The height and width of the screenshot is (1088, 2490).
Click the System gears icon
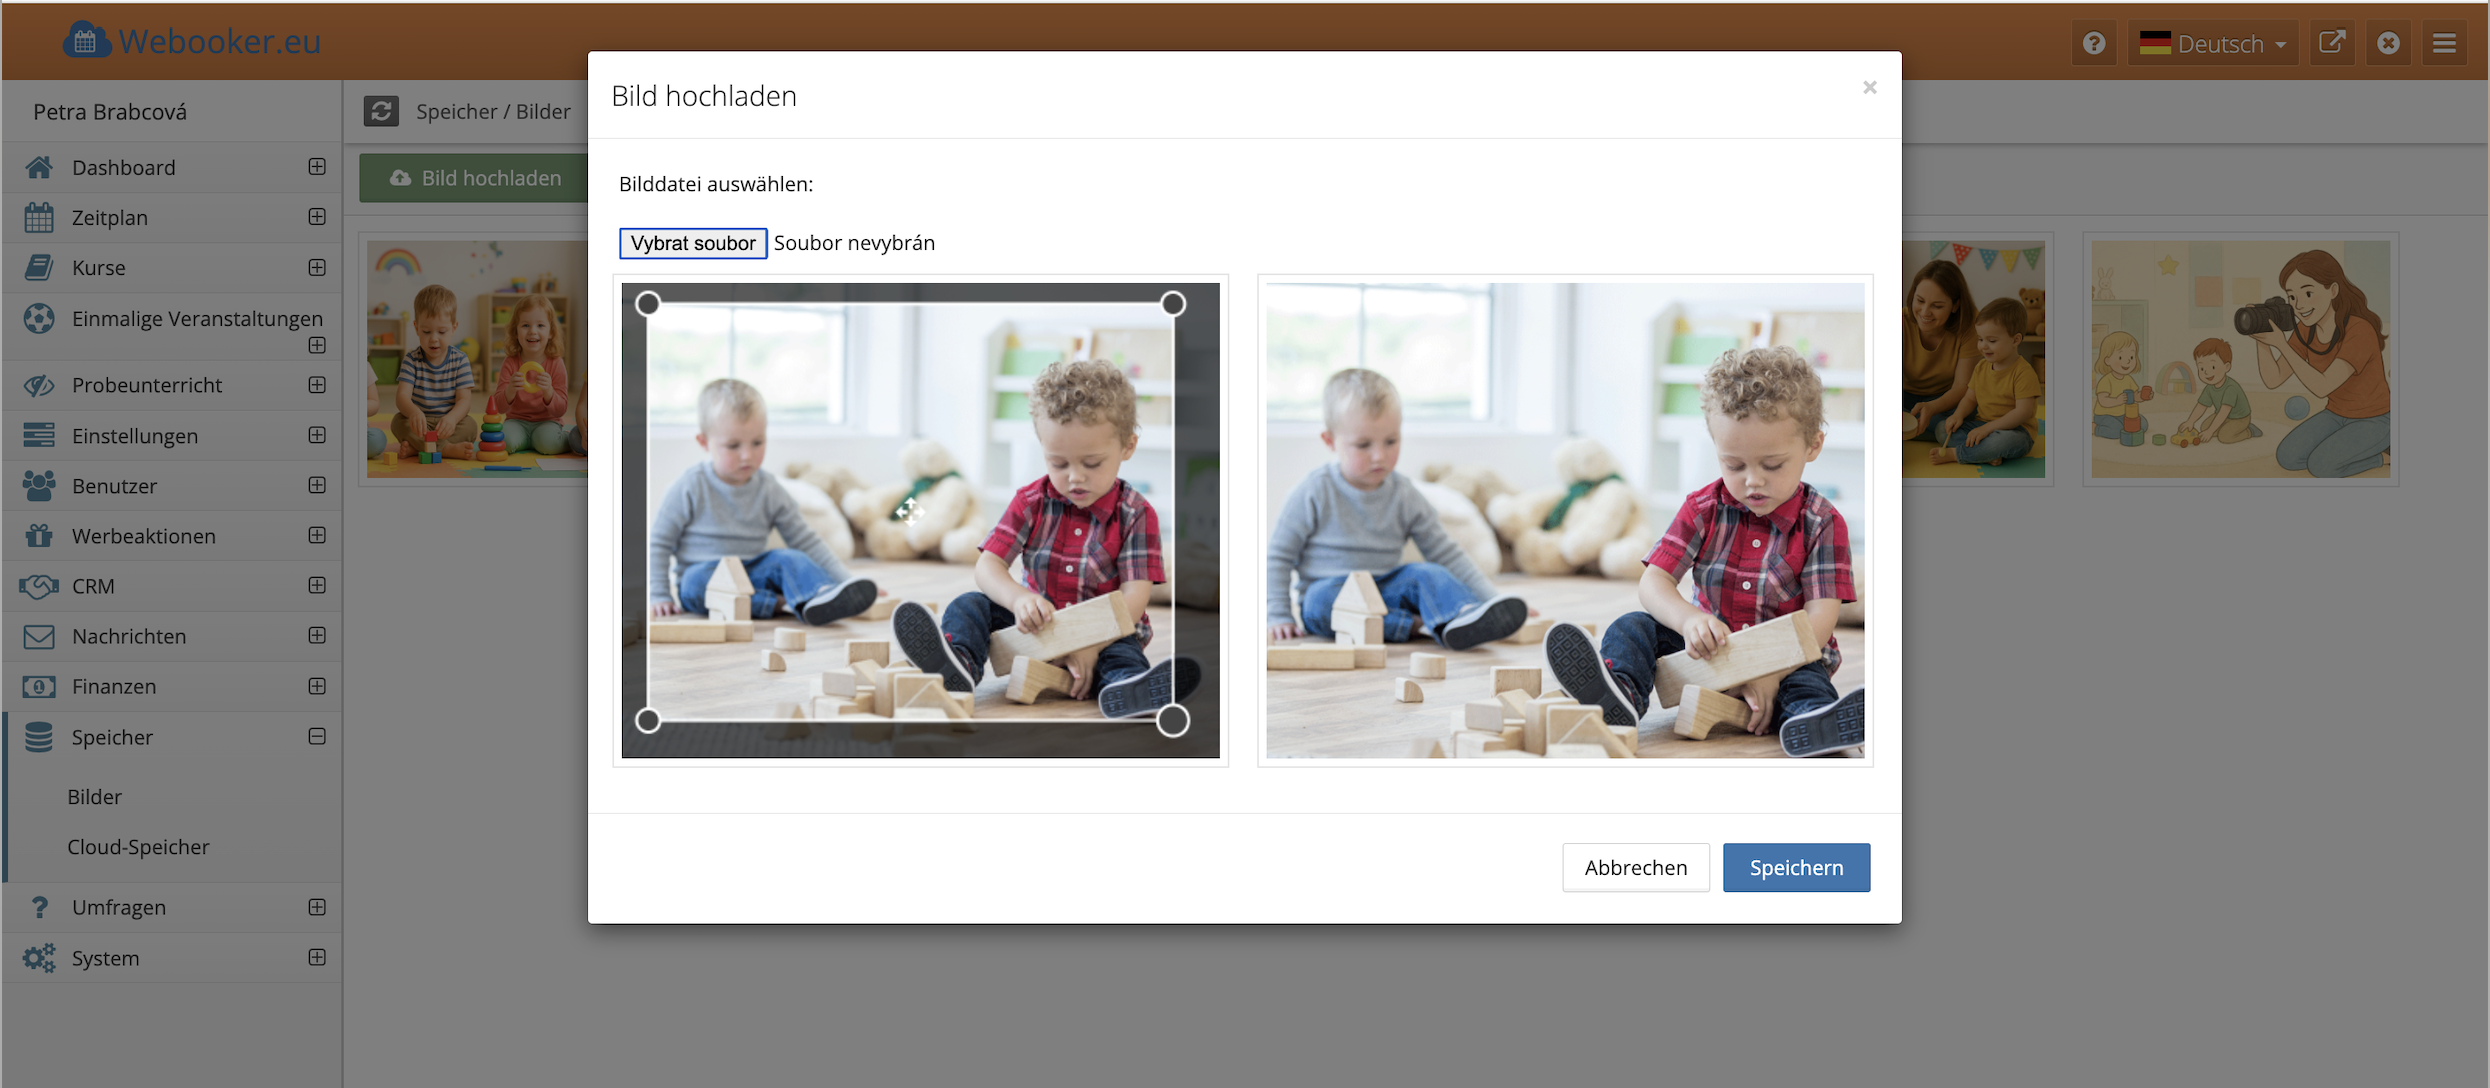click(x=39, y=958)
